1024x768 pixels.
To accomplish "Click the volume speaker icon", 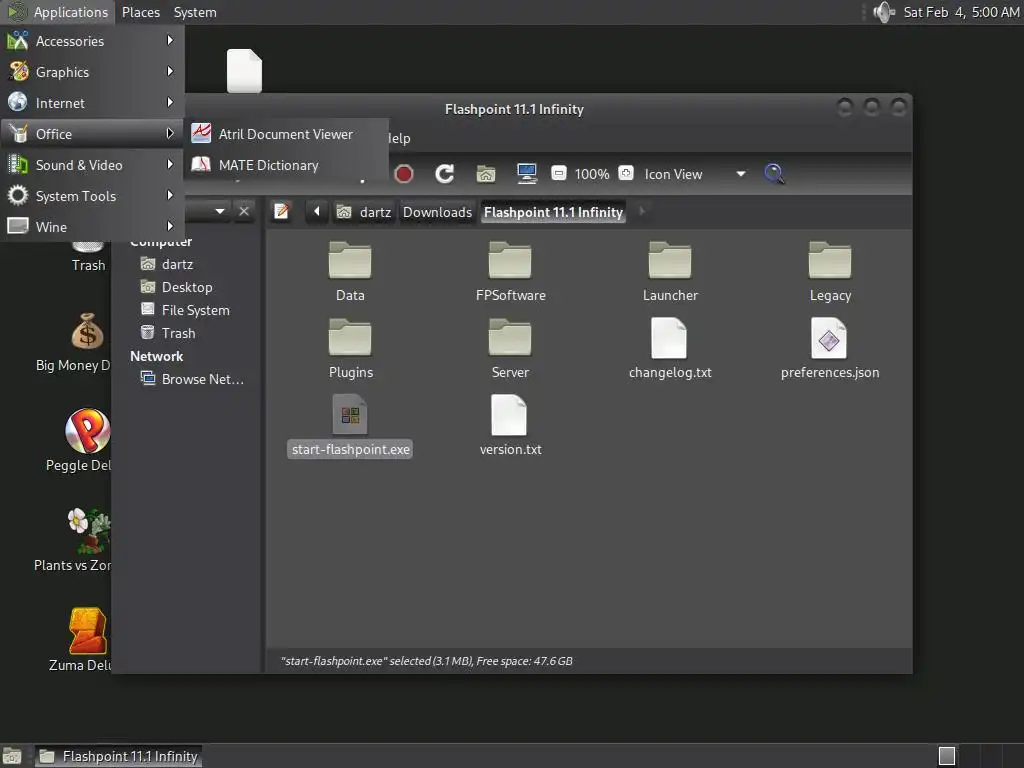I will click(884, 12).
